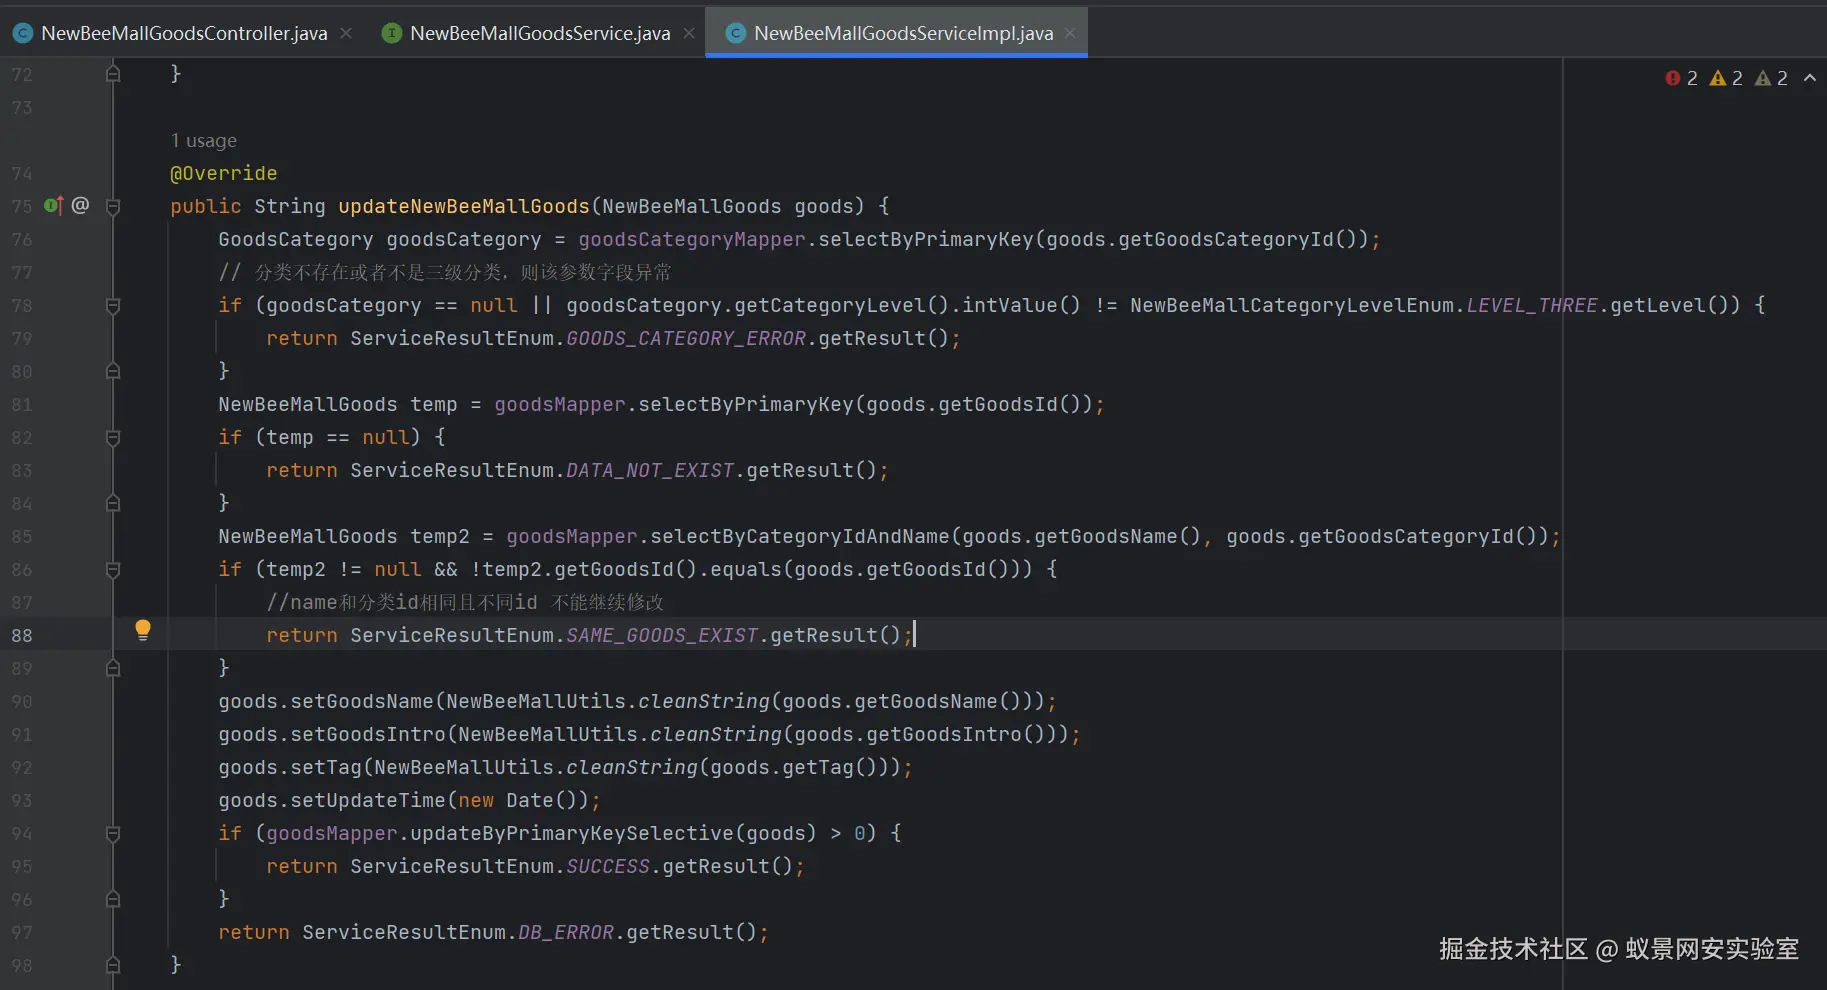Click setGoodsIntro on line 91
This screenshot has width=1827, height=990.
[x=368, y=734]
